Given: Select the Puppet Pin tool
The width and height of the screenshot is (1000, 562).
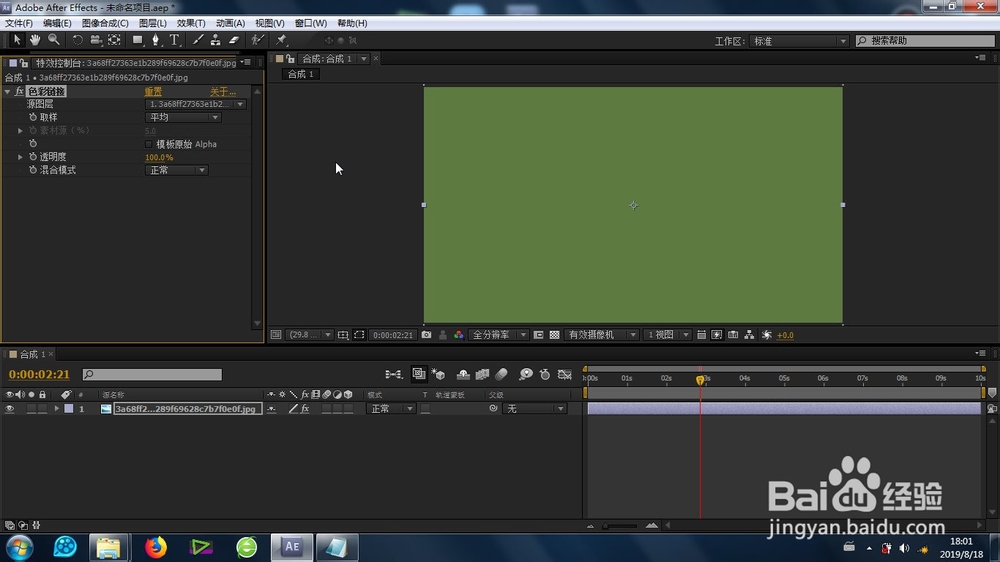Looking at the screenshot, I should click(281, 40).
